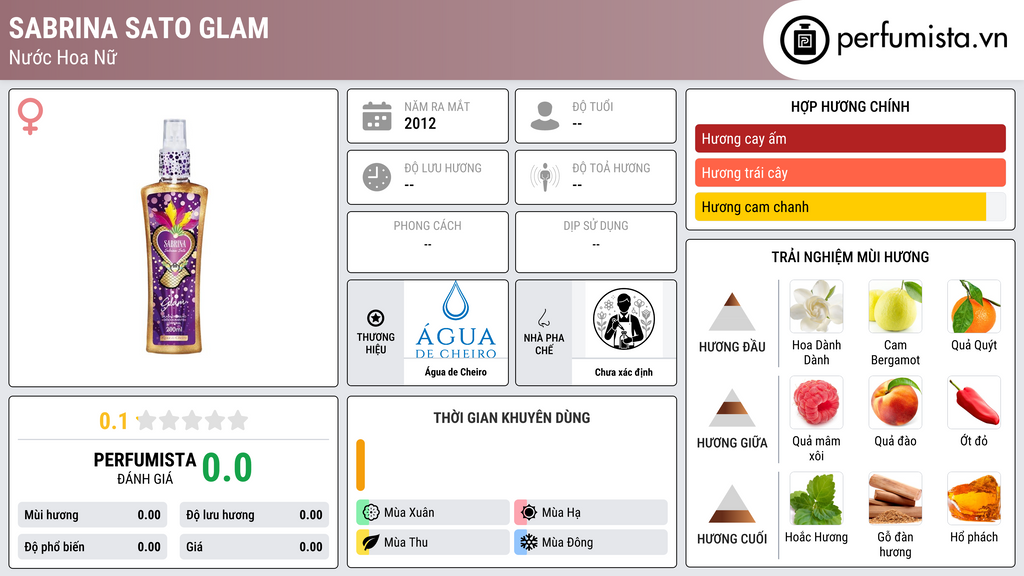Screen dimensions: 1024x576
Task: Click the calendar icon beside Năm ra mắt
Action: (377, 116)
